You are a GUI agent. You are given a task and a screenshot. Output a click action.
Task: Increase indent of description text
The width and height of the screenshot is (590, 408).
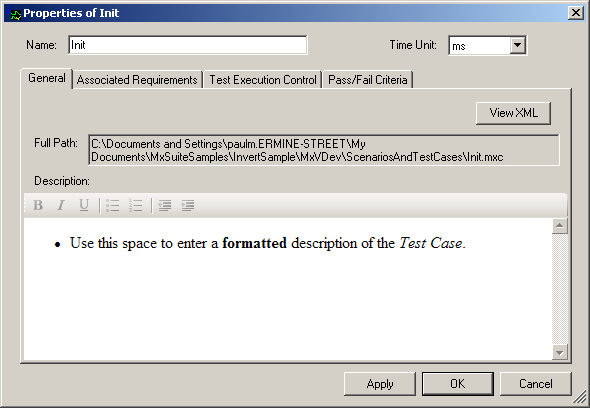pos(188,206)
